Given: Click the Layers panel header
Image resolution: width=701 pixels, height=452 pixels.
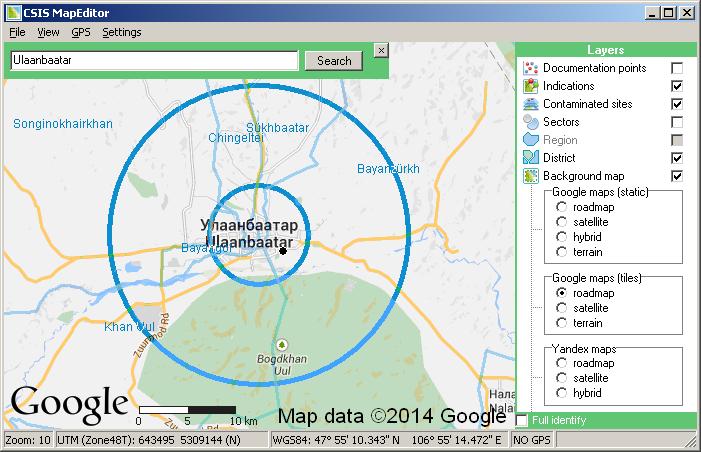Looking at the screenshot, I should (x=605, y=50).
